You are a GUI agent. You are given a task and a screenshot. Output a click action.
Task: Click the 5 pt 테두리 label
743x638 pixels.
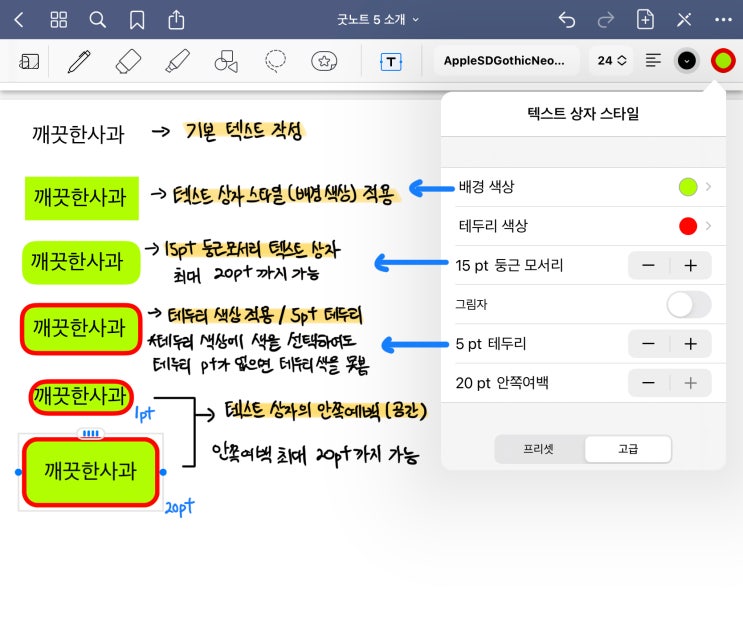tap(491, 344)
